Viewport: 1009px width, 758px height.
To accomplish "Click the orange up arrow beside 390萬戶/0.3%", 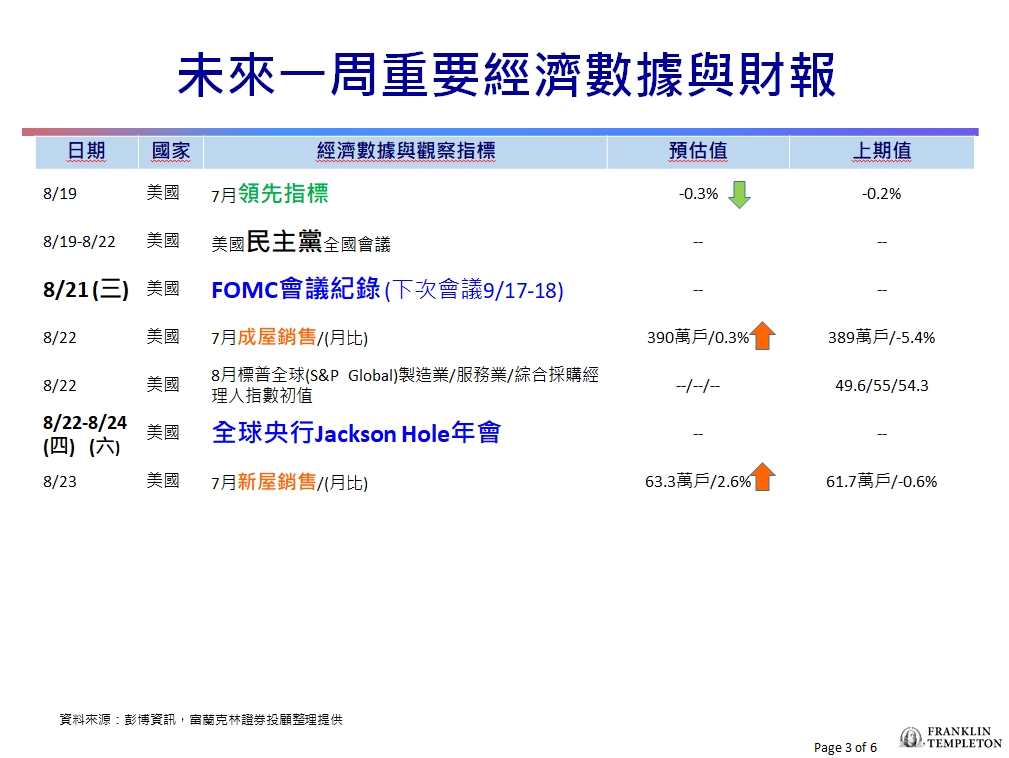I will pyautogui.click(x=763, y=335).
